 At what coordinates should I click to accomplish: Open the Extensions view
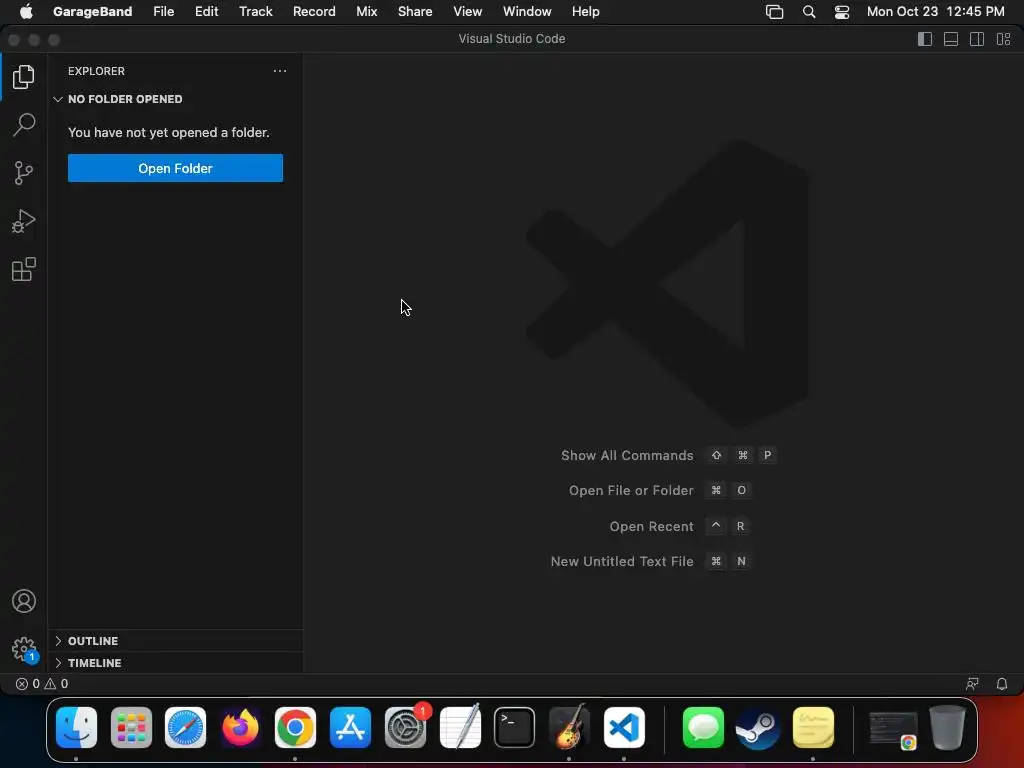pyautogui.click(x=24, y=269)
